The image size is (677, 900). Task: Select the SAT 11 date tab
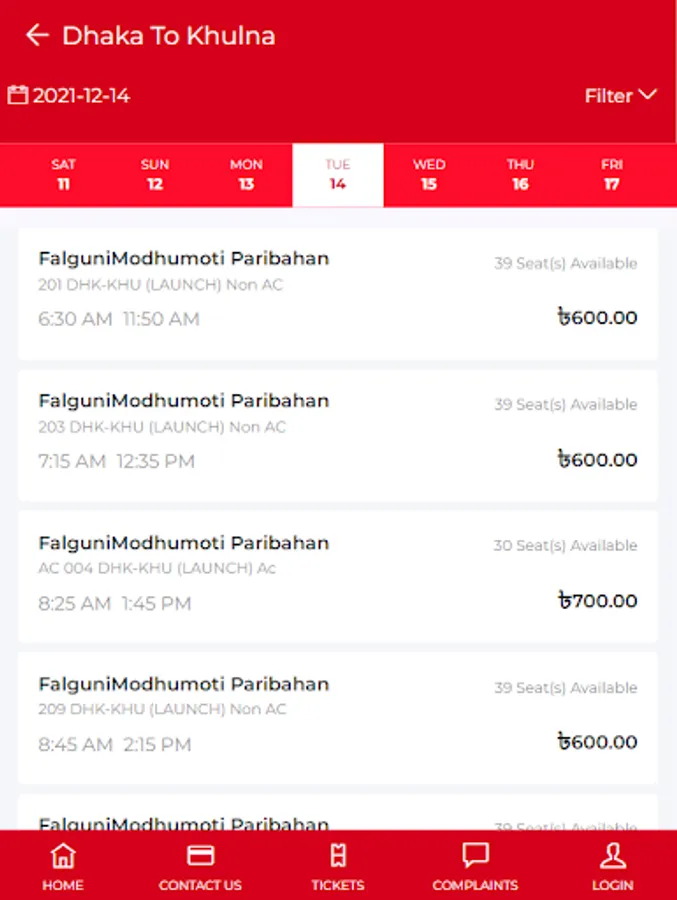pos(63,174)
